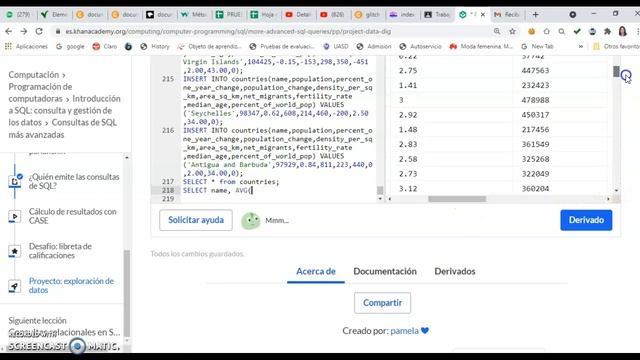Viewport: 640px width, 360px height.
Task: Click the results panel horizontal scrollbar thumb
Action: click(457, 199)
